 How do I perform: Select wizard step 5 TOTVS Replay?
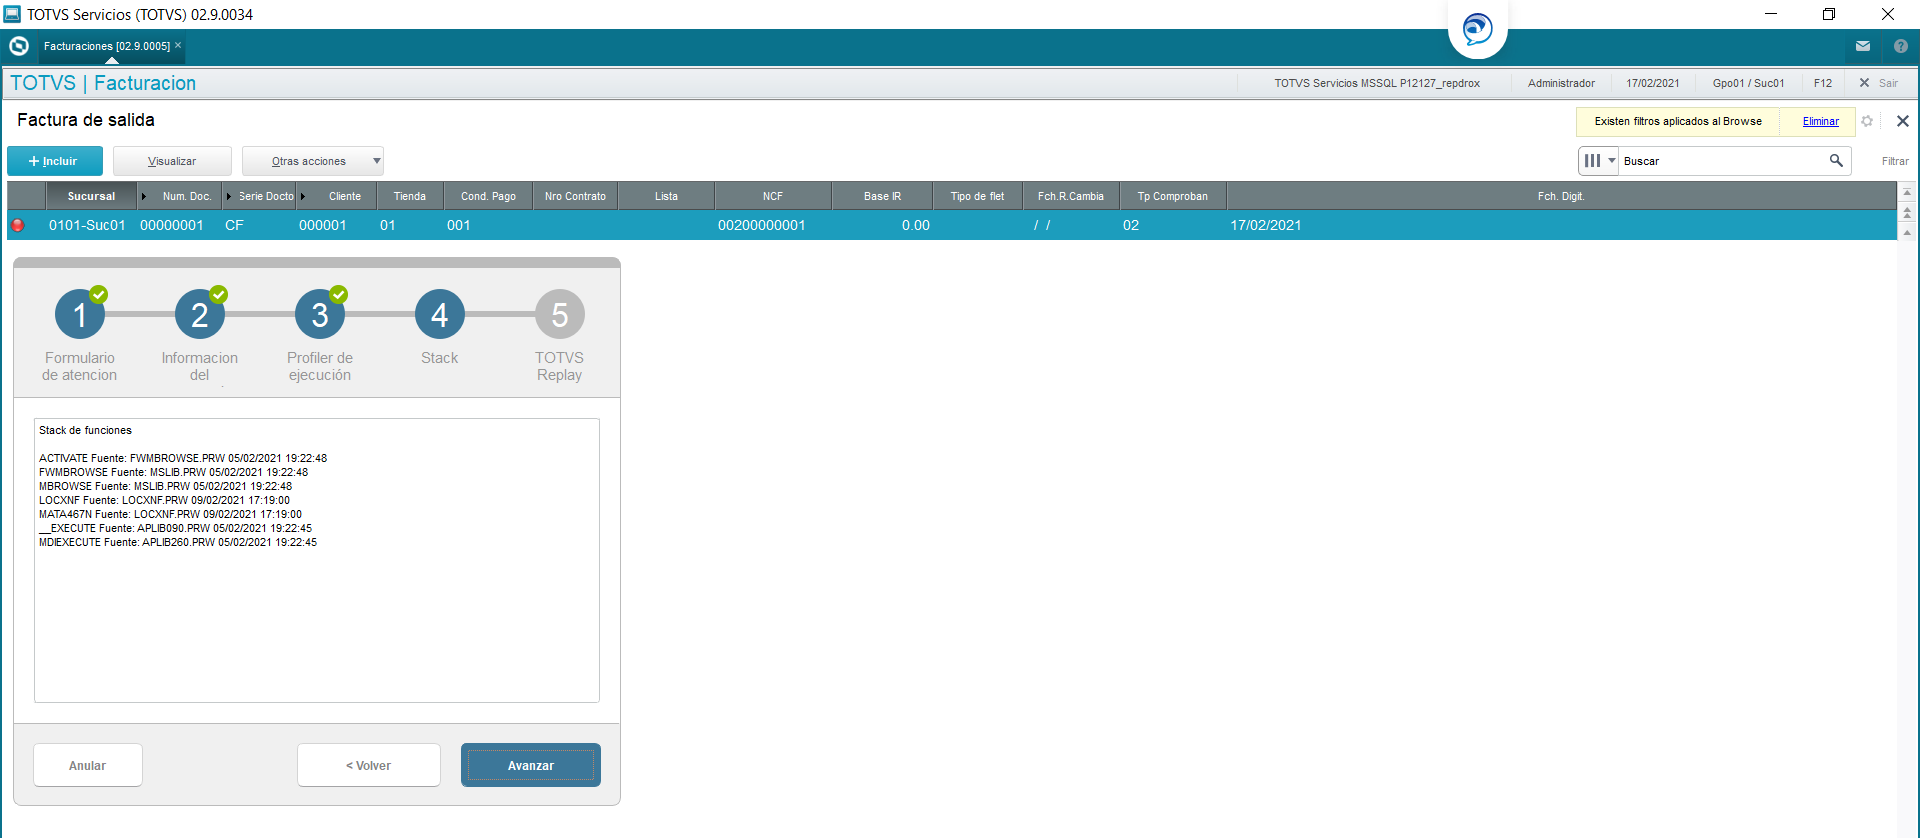(560, 315)
